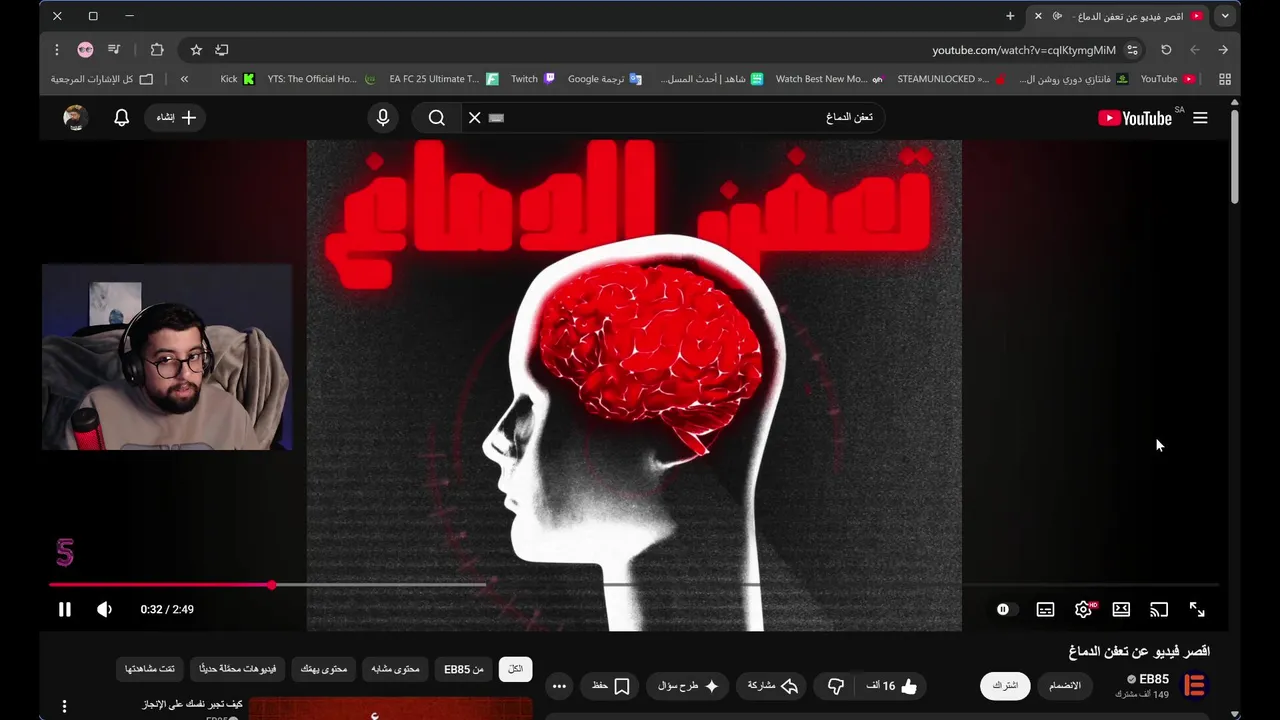
Task: Save the video using the حفظ button
Action: click(x=610, y=686)
